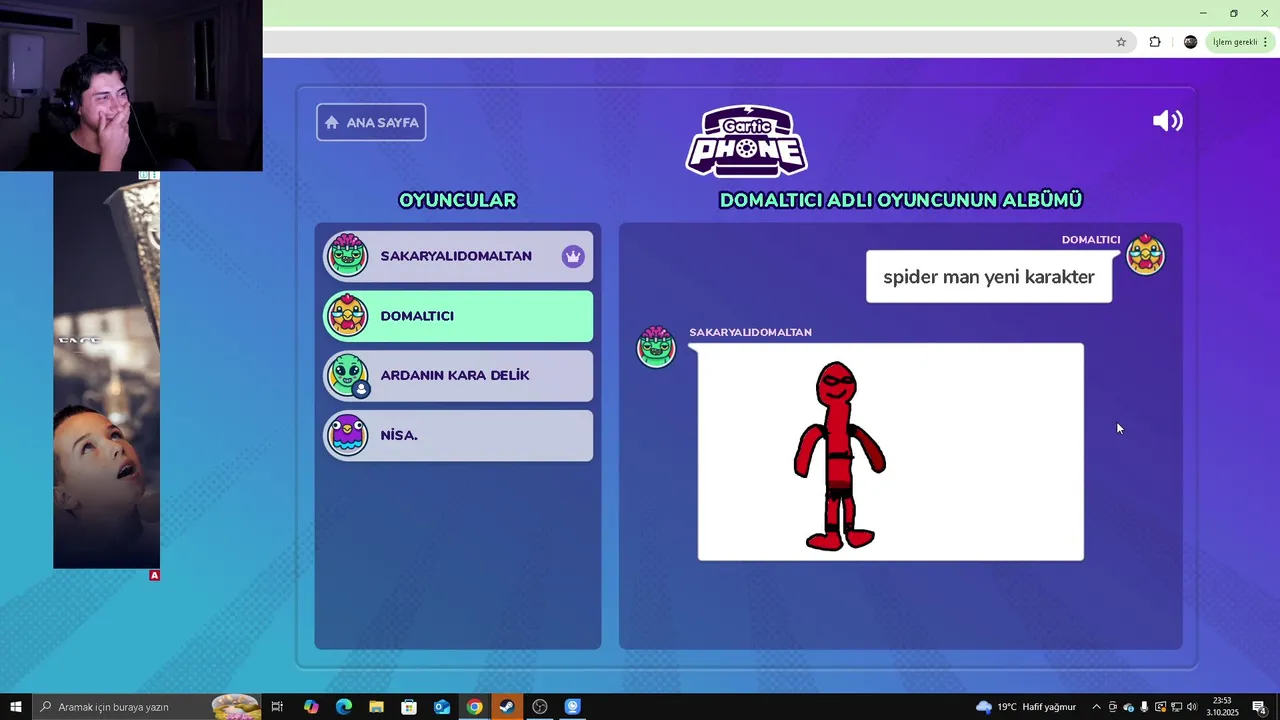Open the Windows Start menu
The image size is (1280, 720).
pos(15,707)
